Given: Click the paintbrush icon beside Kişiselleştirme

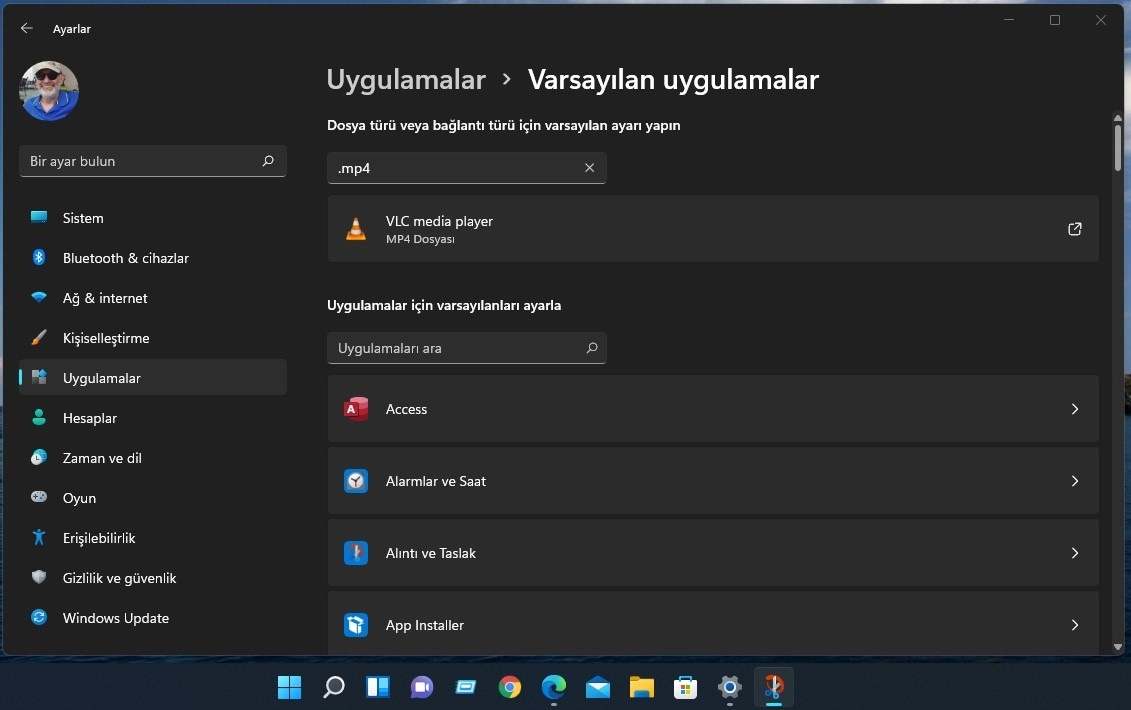Looking at the screenshot, I should tap(39, 337).
